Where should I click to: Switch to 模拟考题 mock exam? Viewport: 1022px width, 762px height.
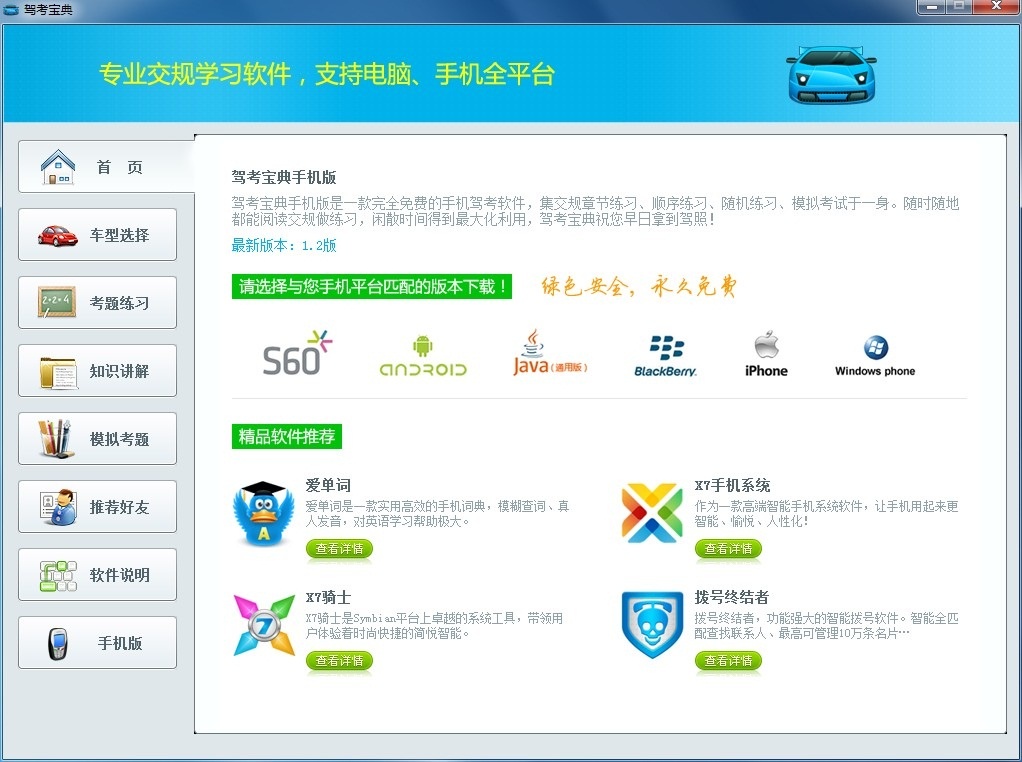(x=98, y=439)
